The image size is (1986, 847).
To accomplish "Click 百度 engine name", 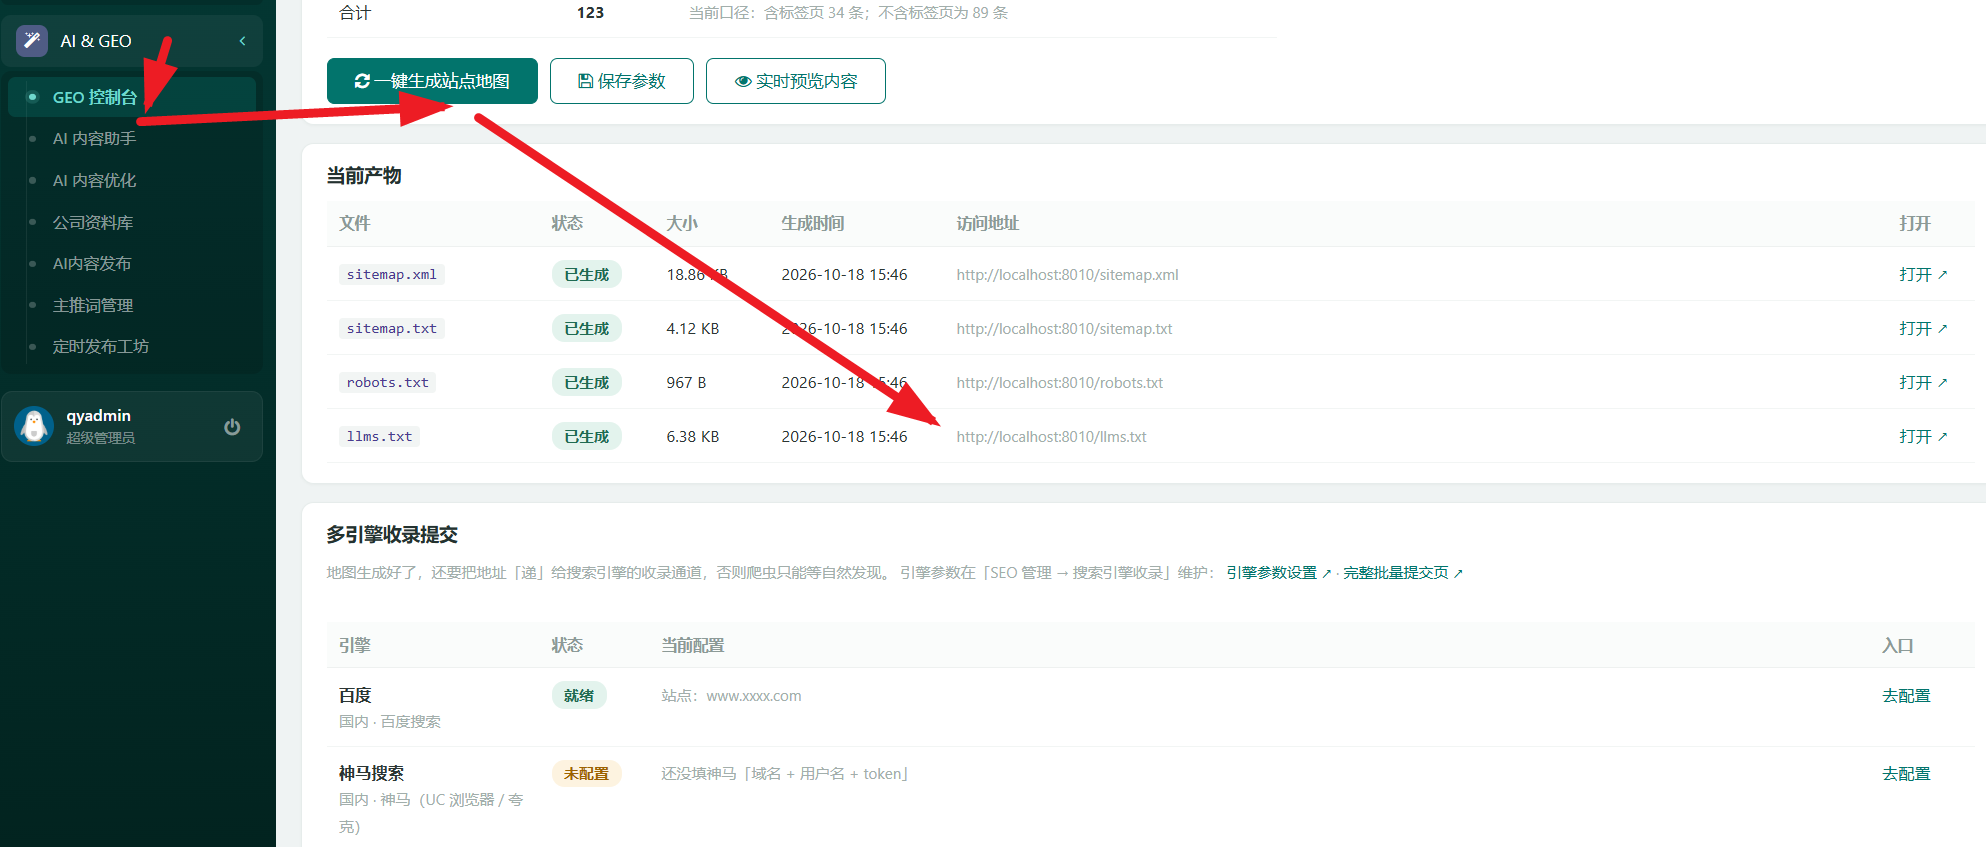I will point(355,695).
